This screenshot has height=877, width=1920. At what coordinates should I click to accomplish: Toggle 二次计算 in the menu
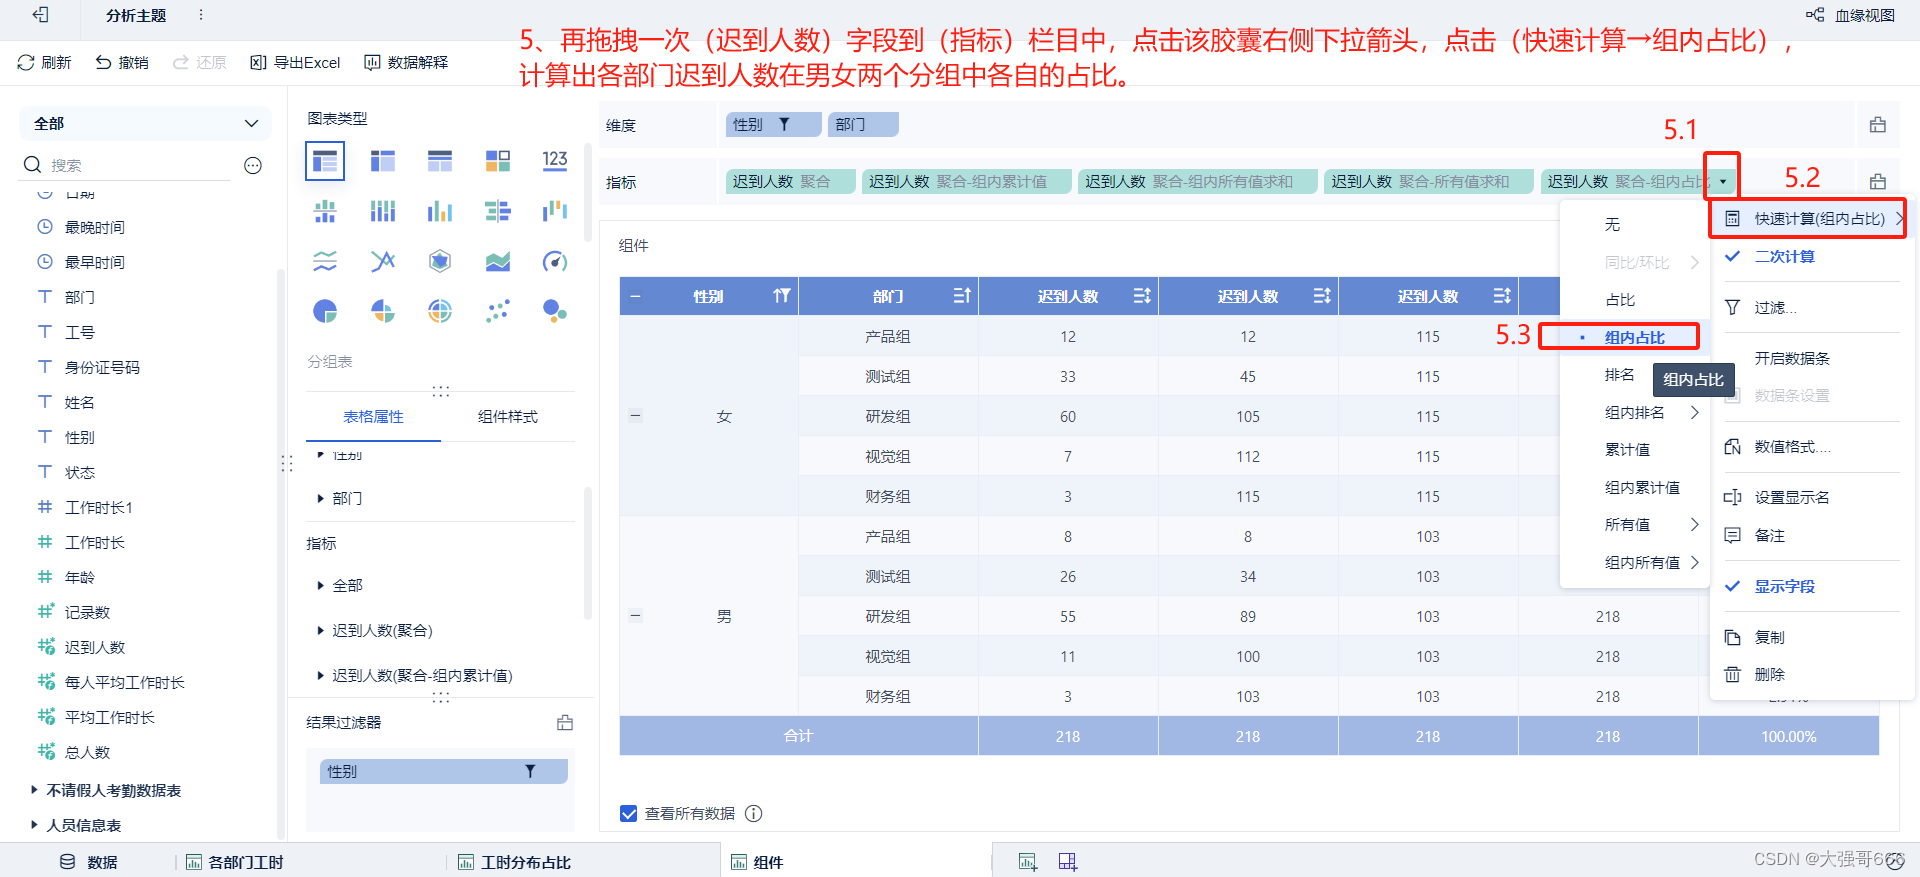pyautogui.click(x=1784, y=256)
